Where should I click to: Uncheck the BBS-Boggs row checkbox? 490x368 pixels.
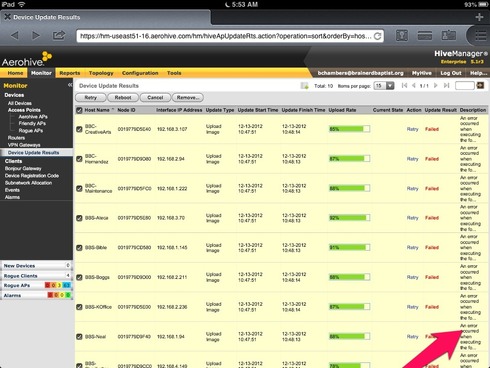click(79, 277)
